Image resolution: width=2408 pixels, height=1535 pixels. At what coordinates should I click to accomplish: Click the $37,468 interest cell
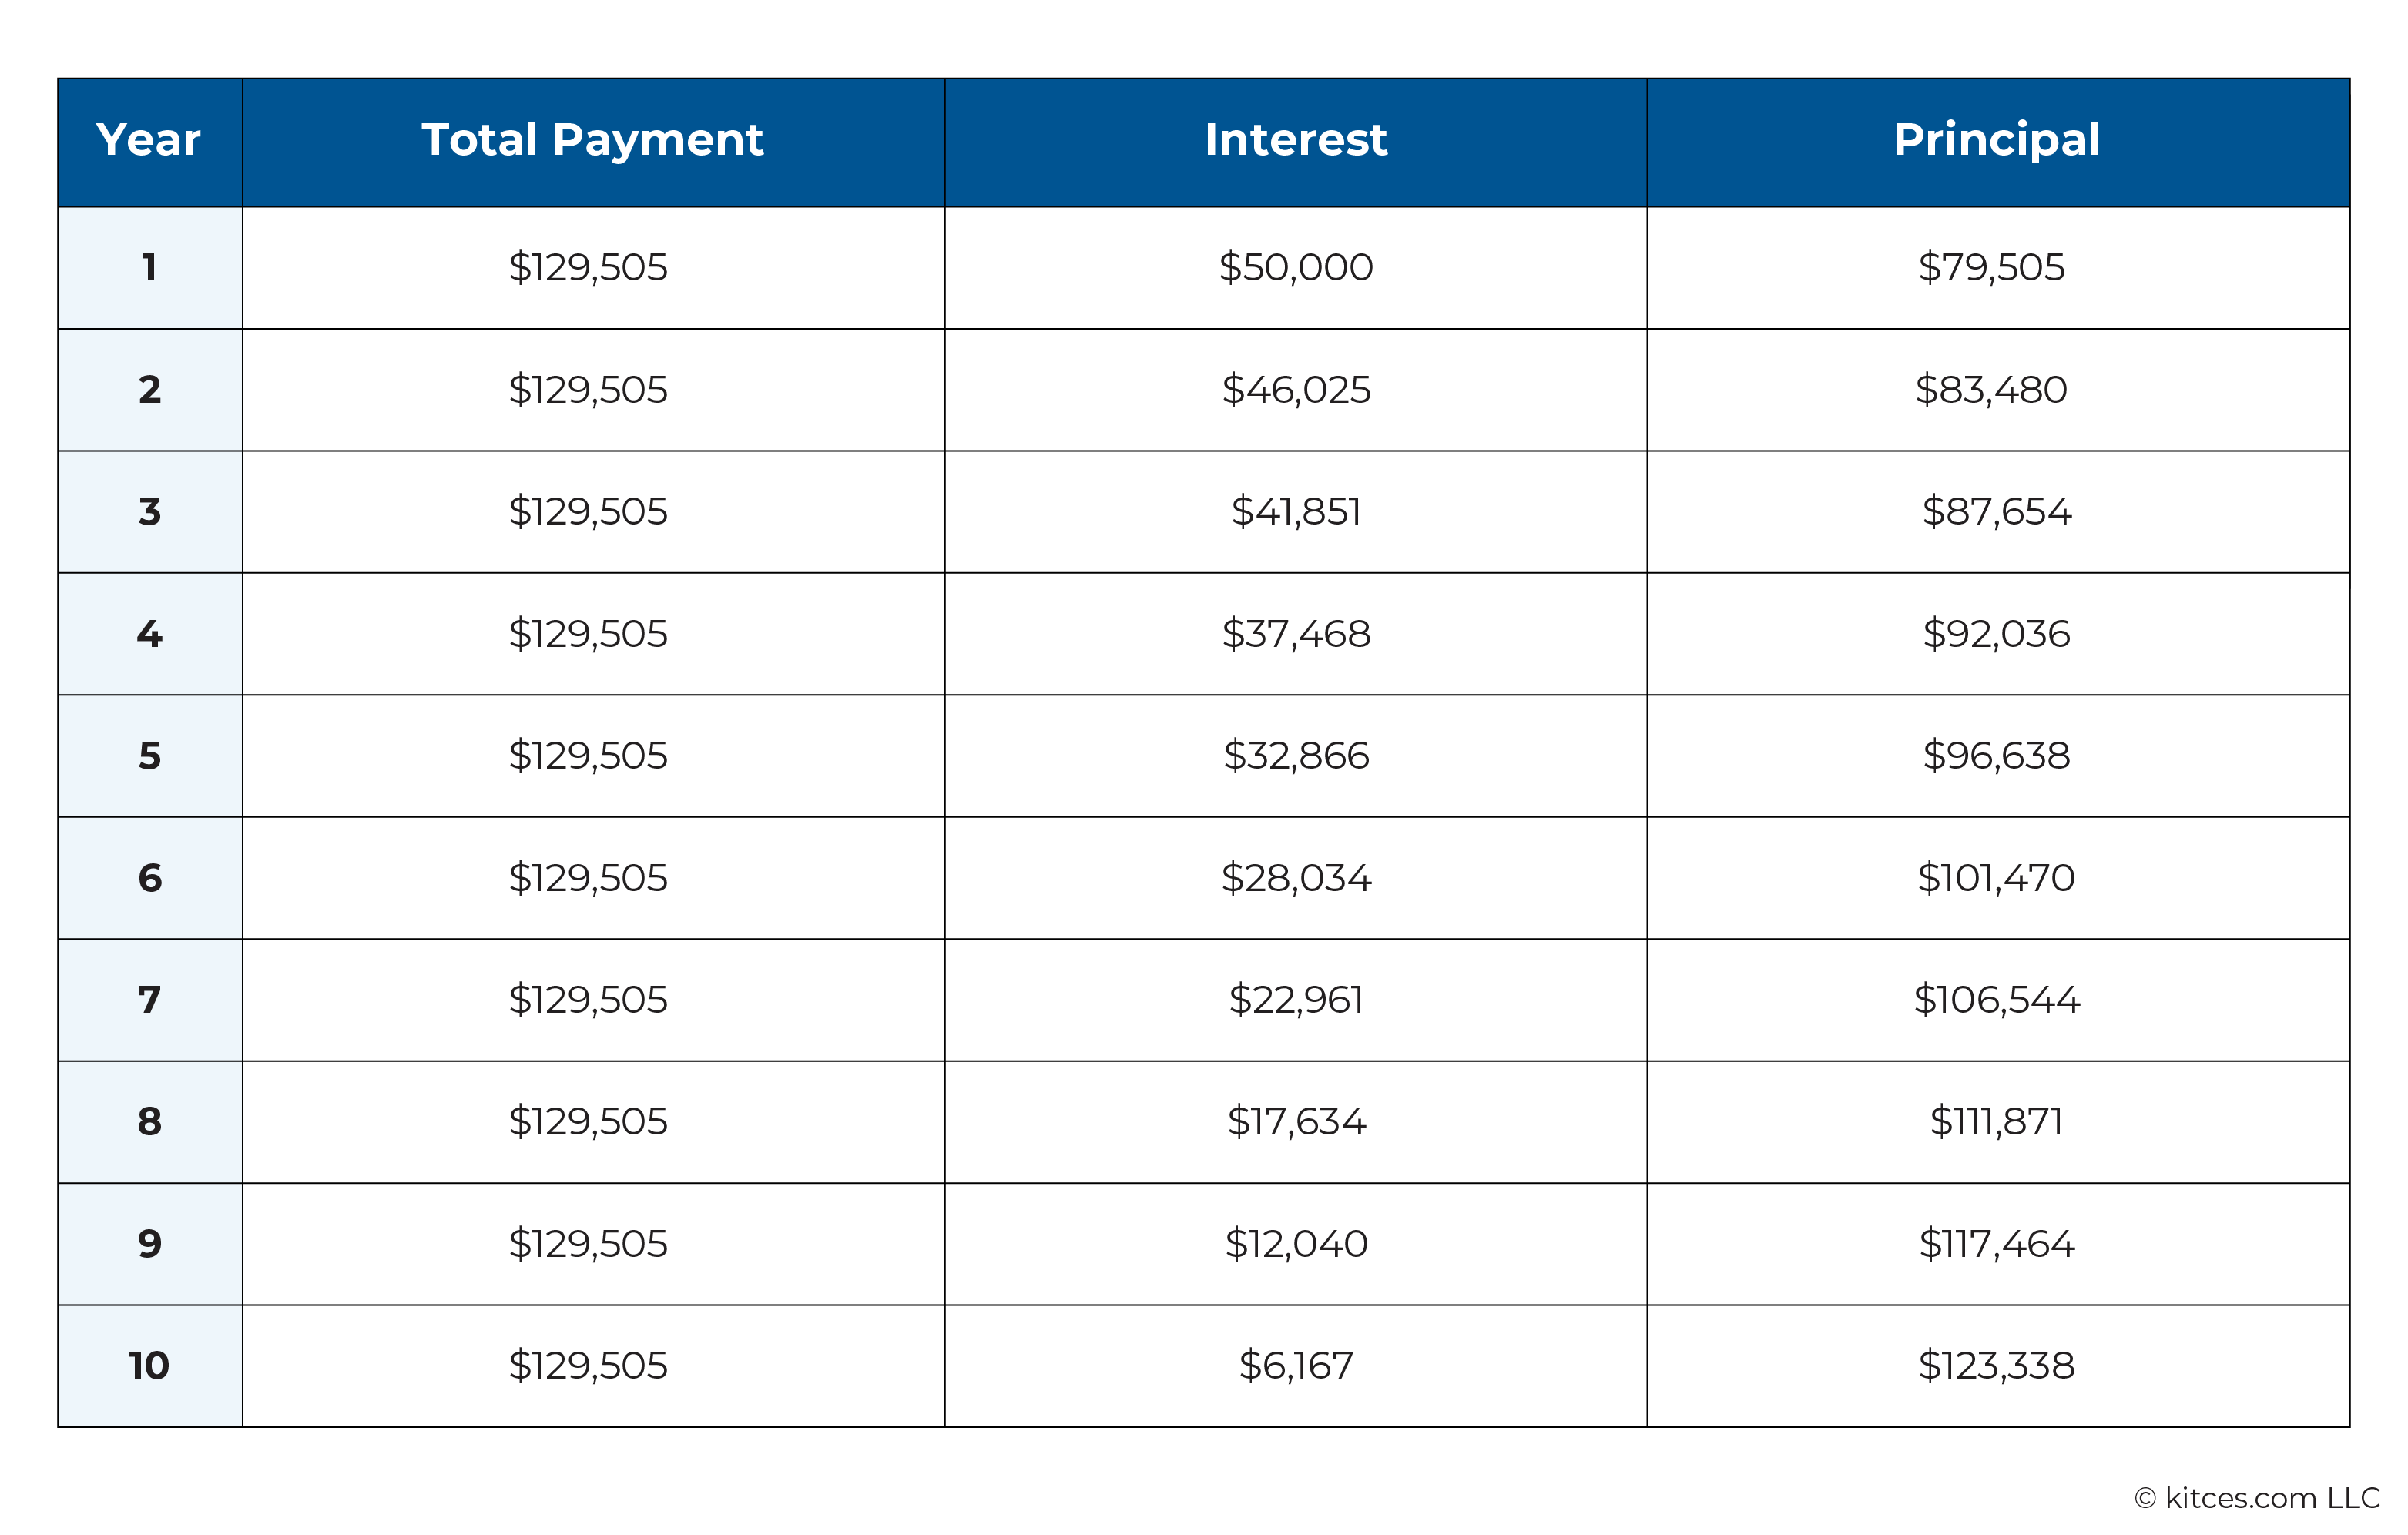tap(1295, 634)
